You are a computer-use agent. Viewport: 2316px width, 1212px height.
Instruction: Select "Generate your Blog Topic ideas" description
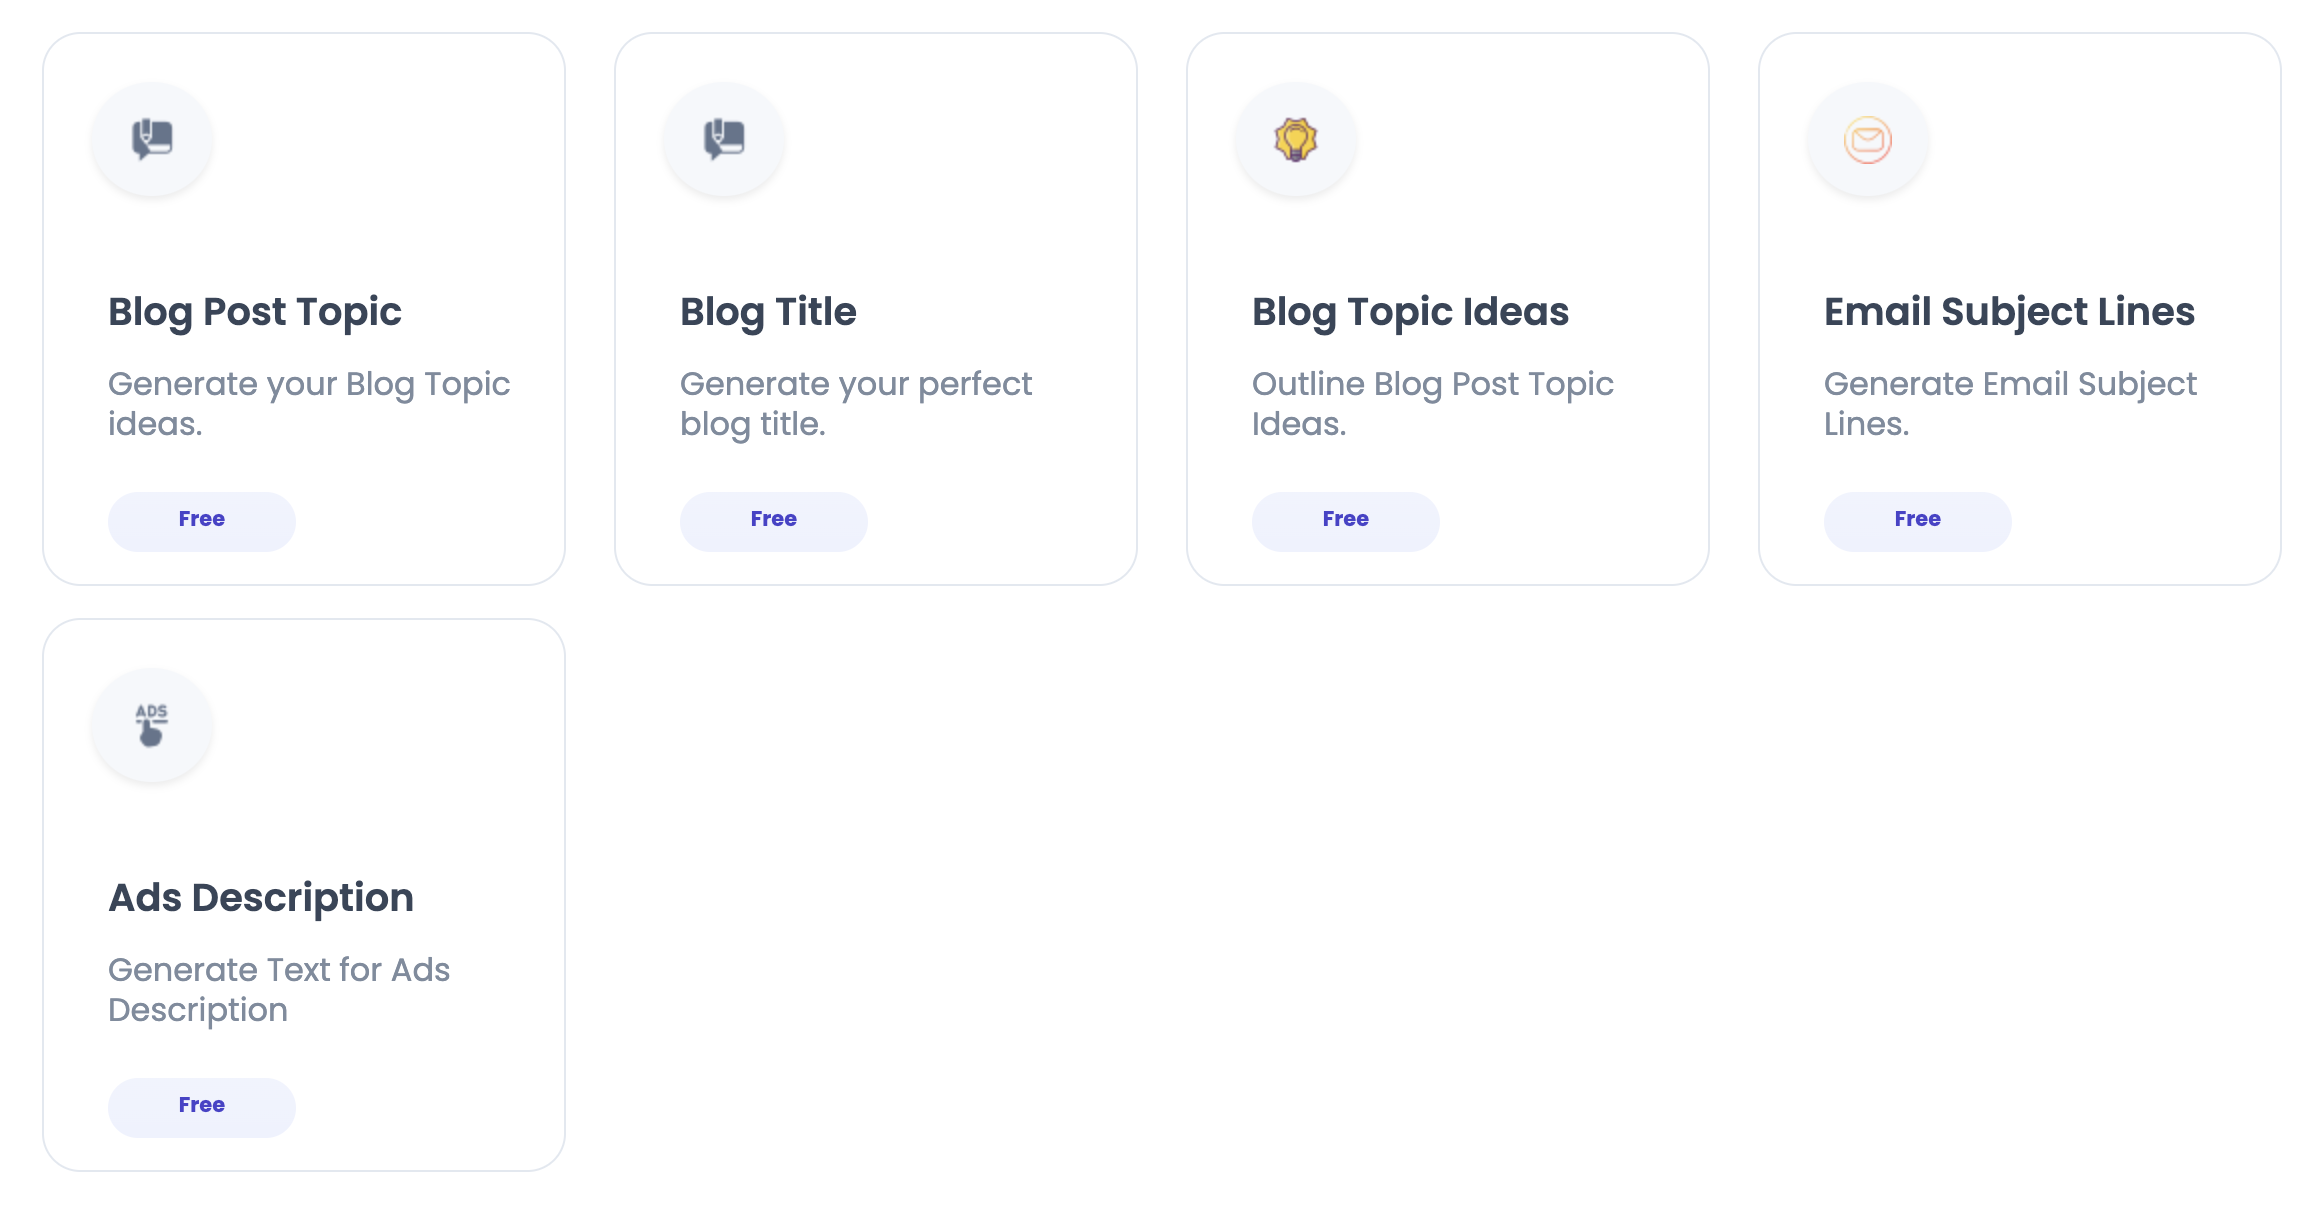click(309, 404)
